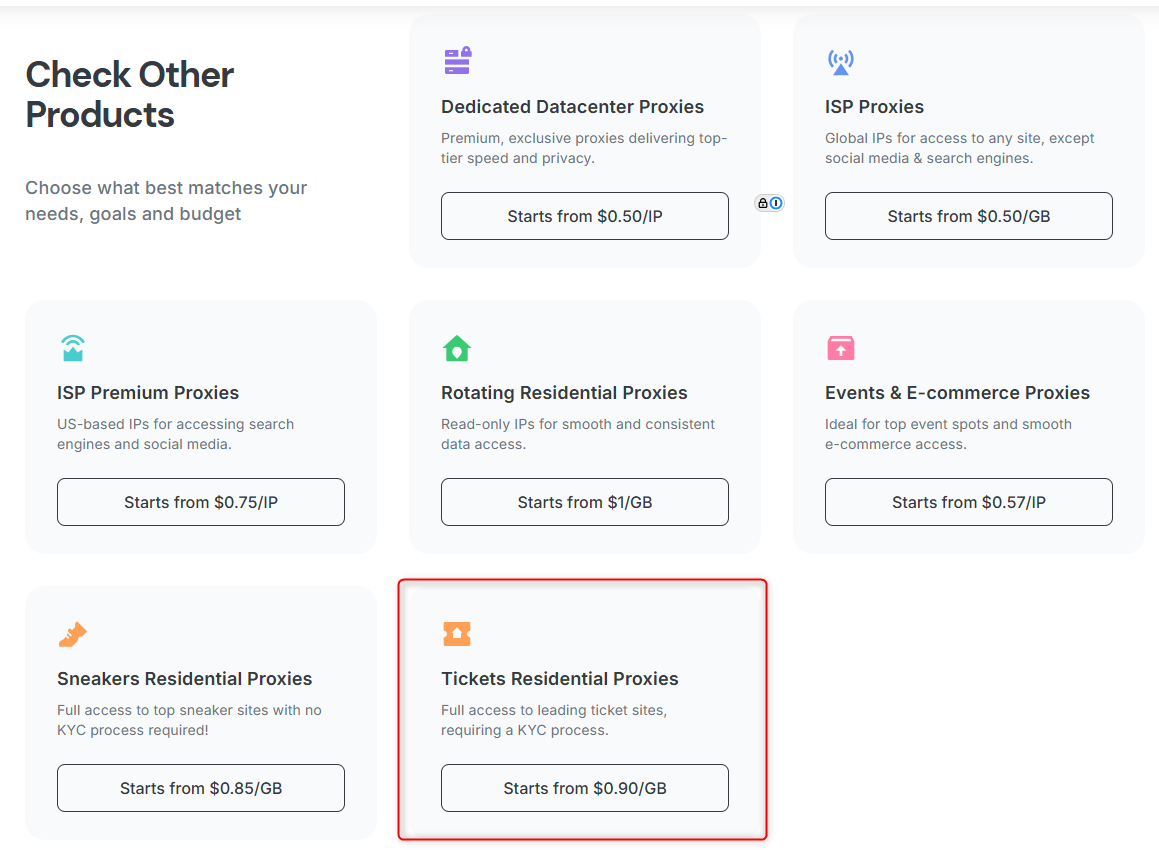Open the Tickets Residential Proxies heading
The image size is (1159, 850).
coord(560,679)
